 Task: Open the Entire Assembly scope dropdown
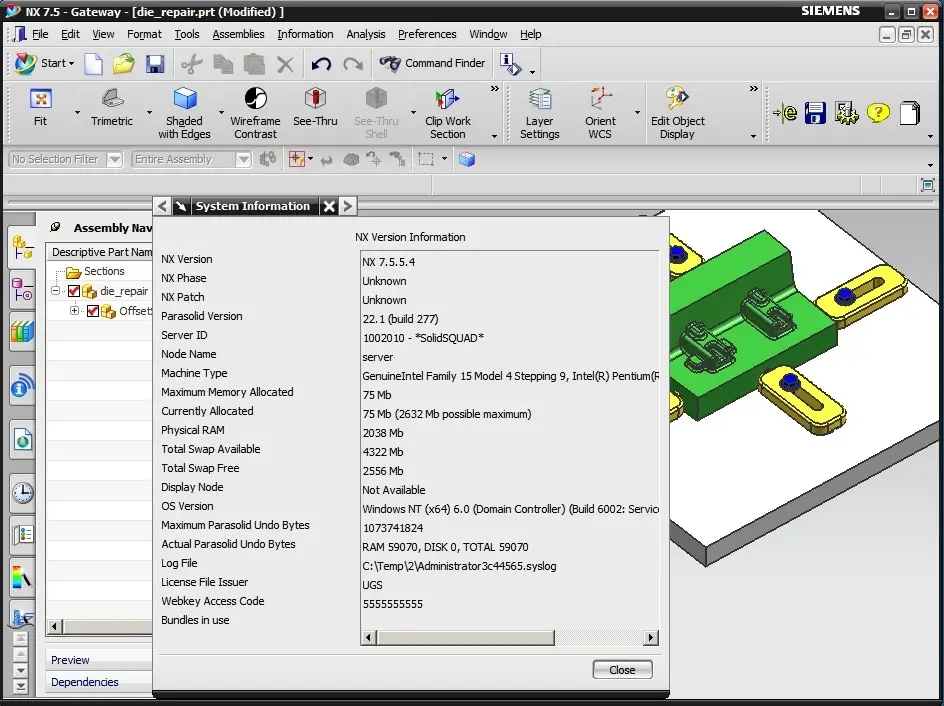pyautogui.click(x=243, y=158)
